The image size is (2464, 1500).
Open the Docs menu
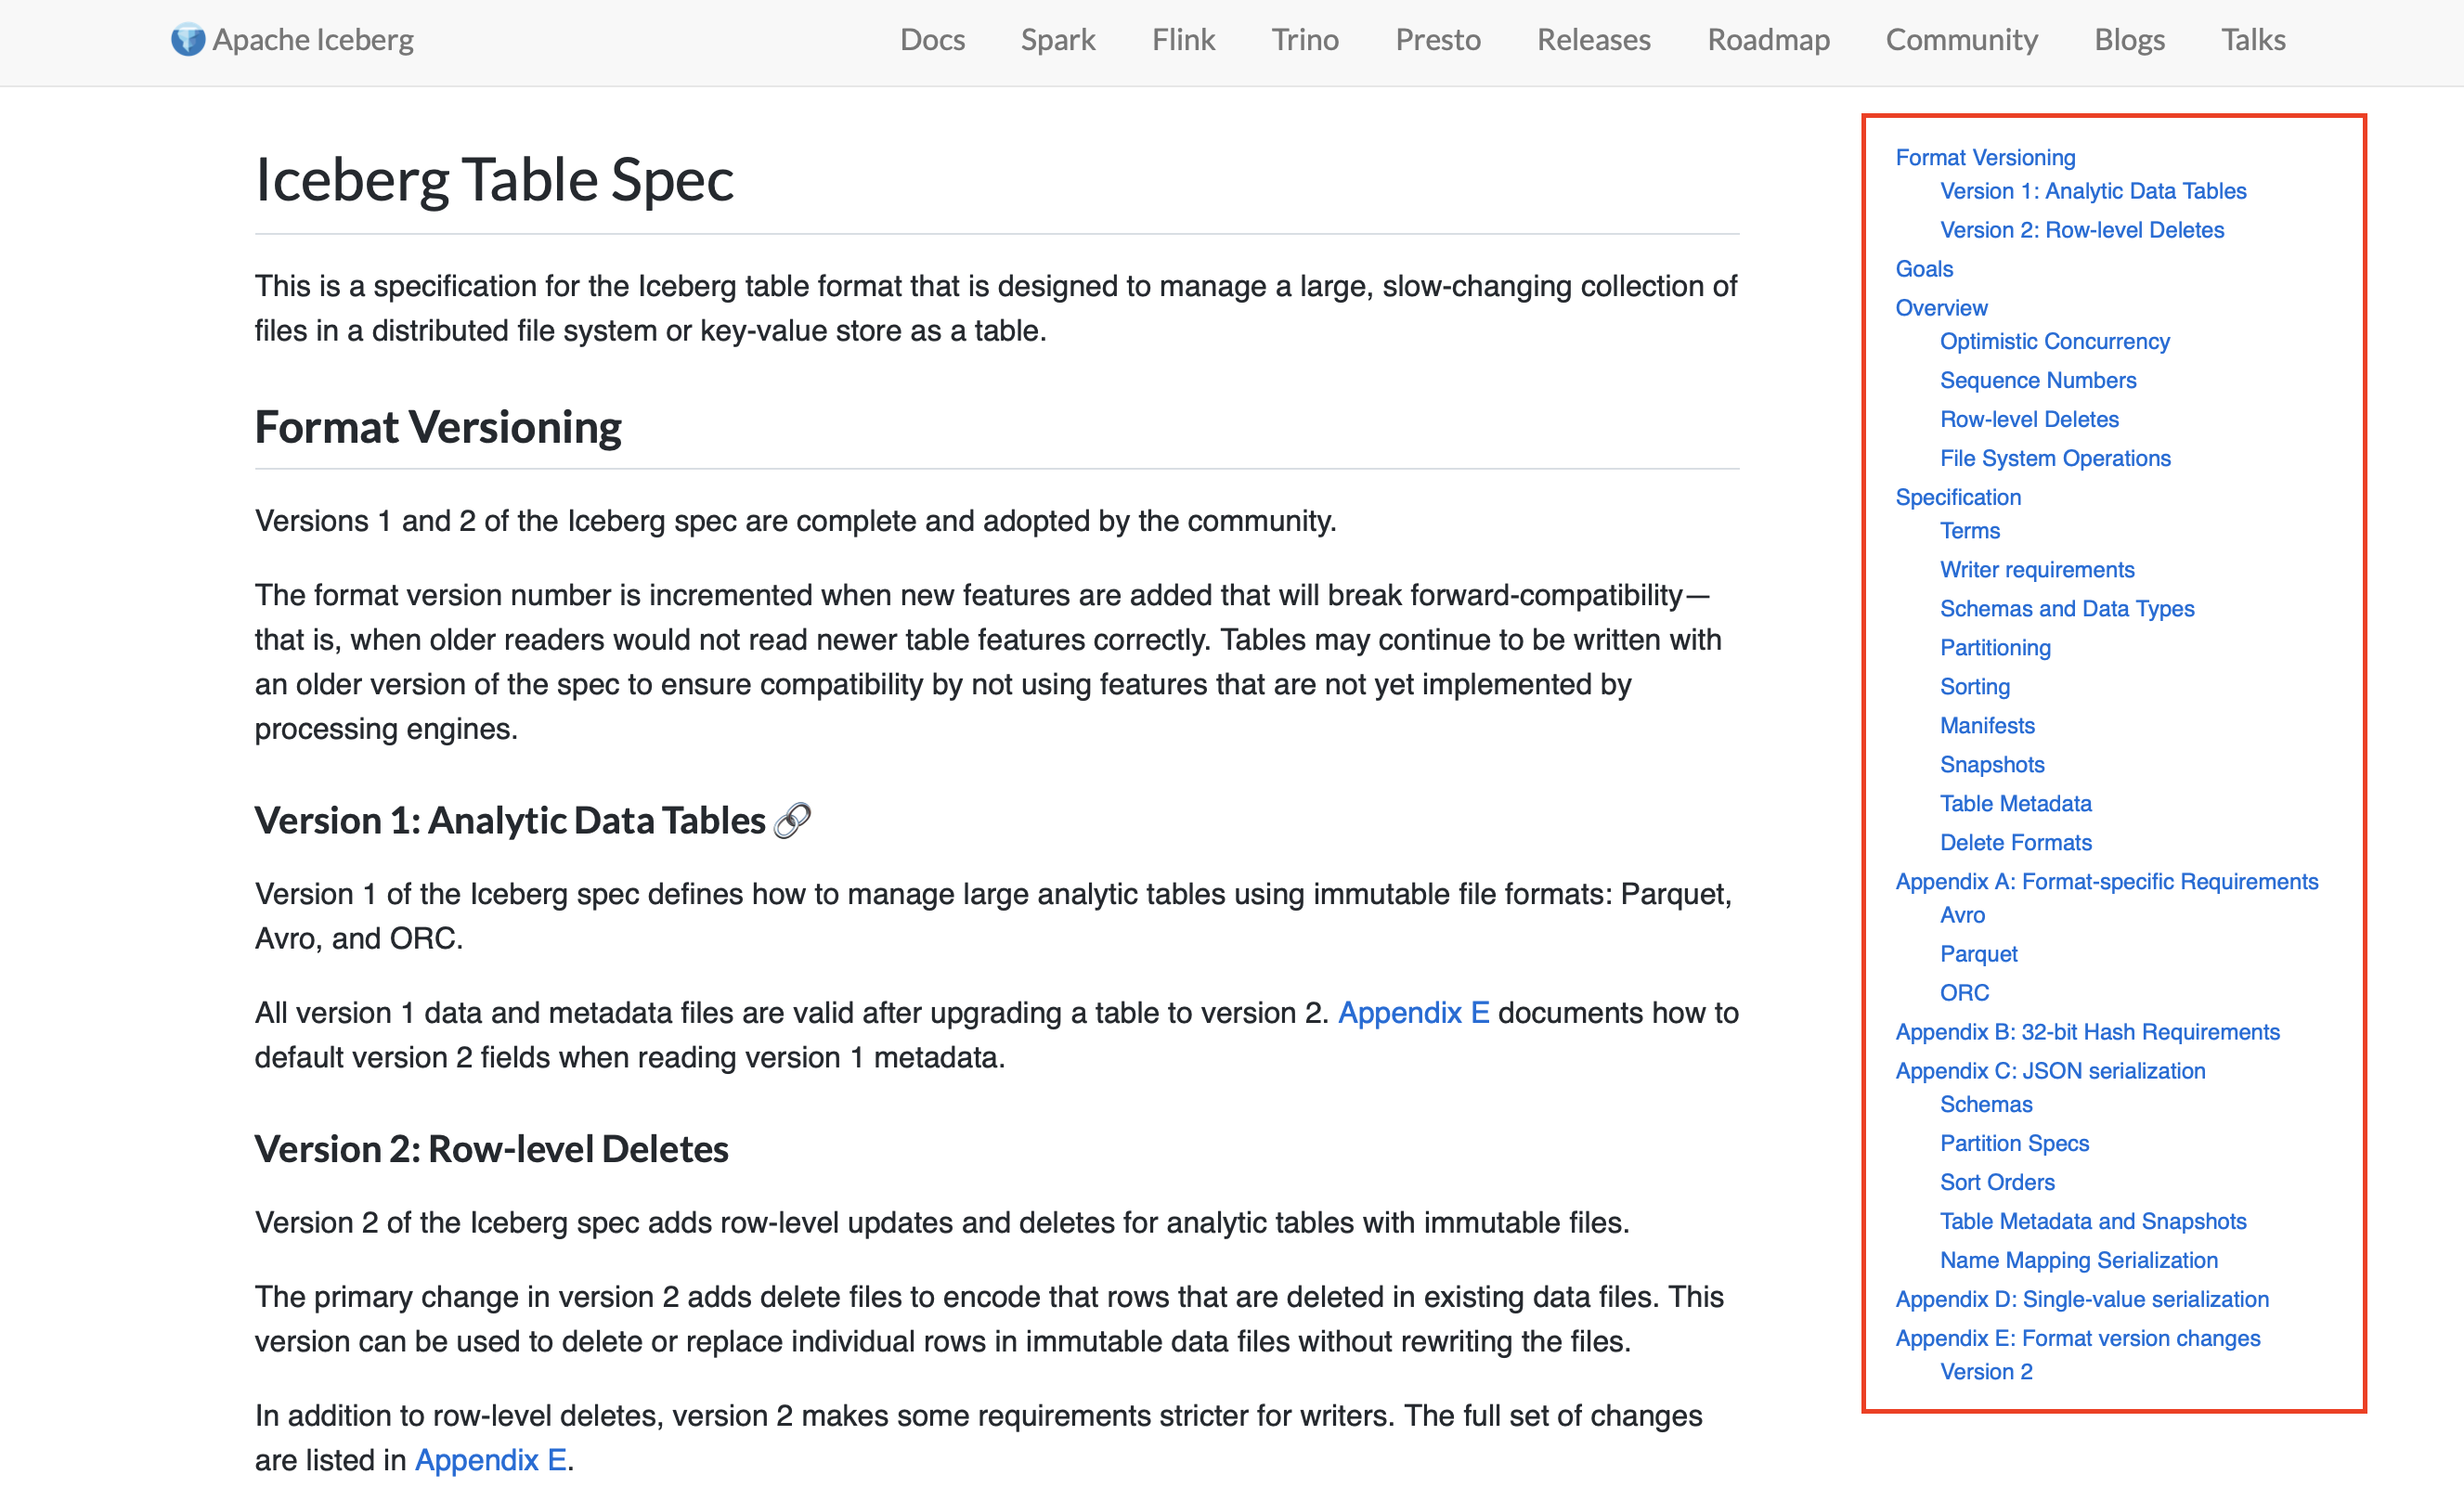pyautogui.click(x=931, y=40)
